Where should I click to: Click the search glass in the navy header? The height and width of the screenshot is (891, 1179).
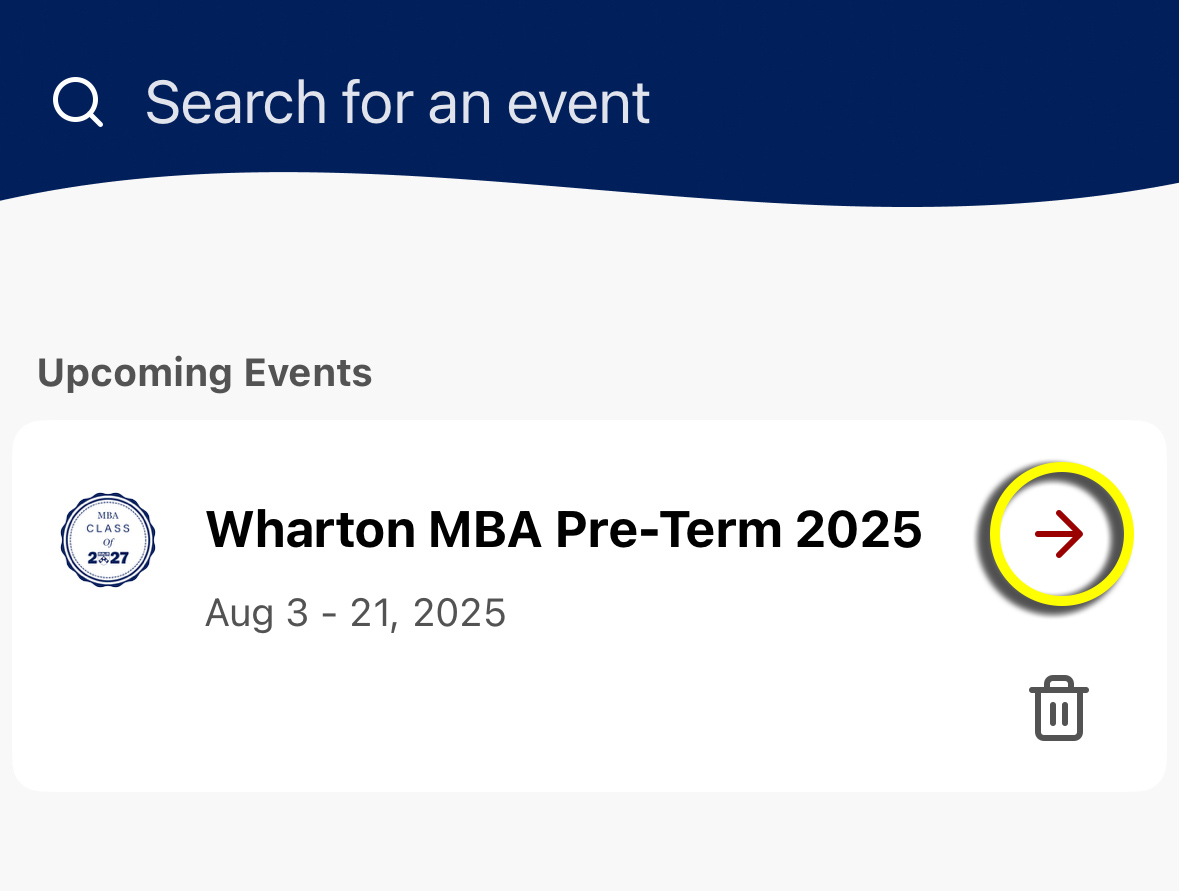pos(77,102)
